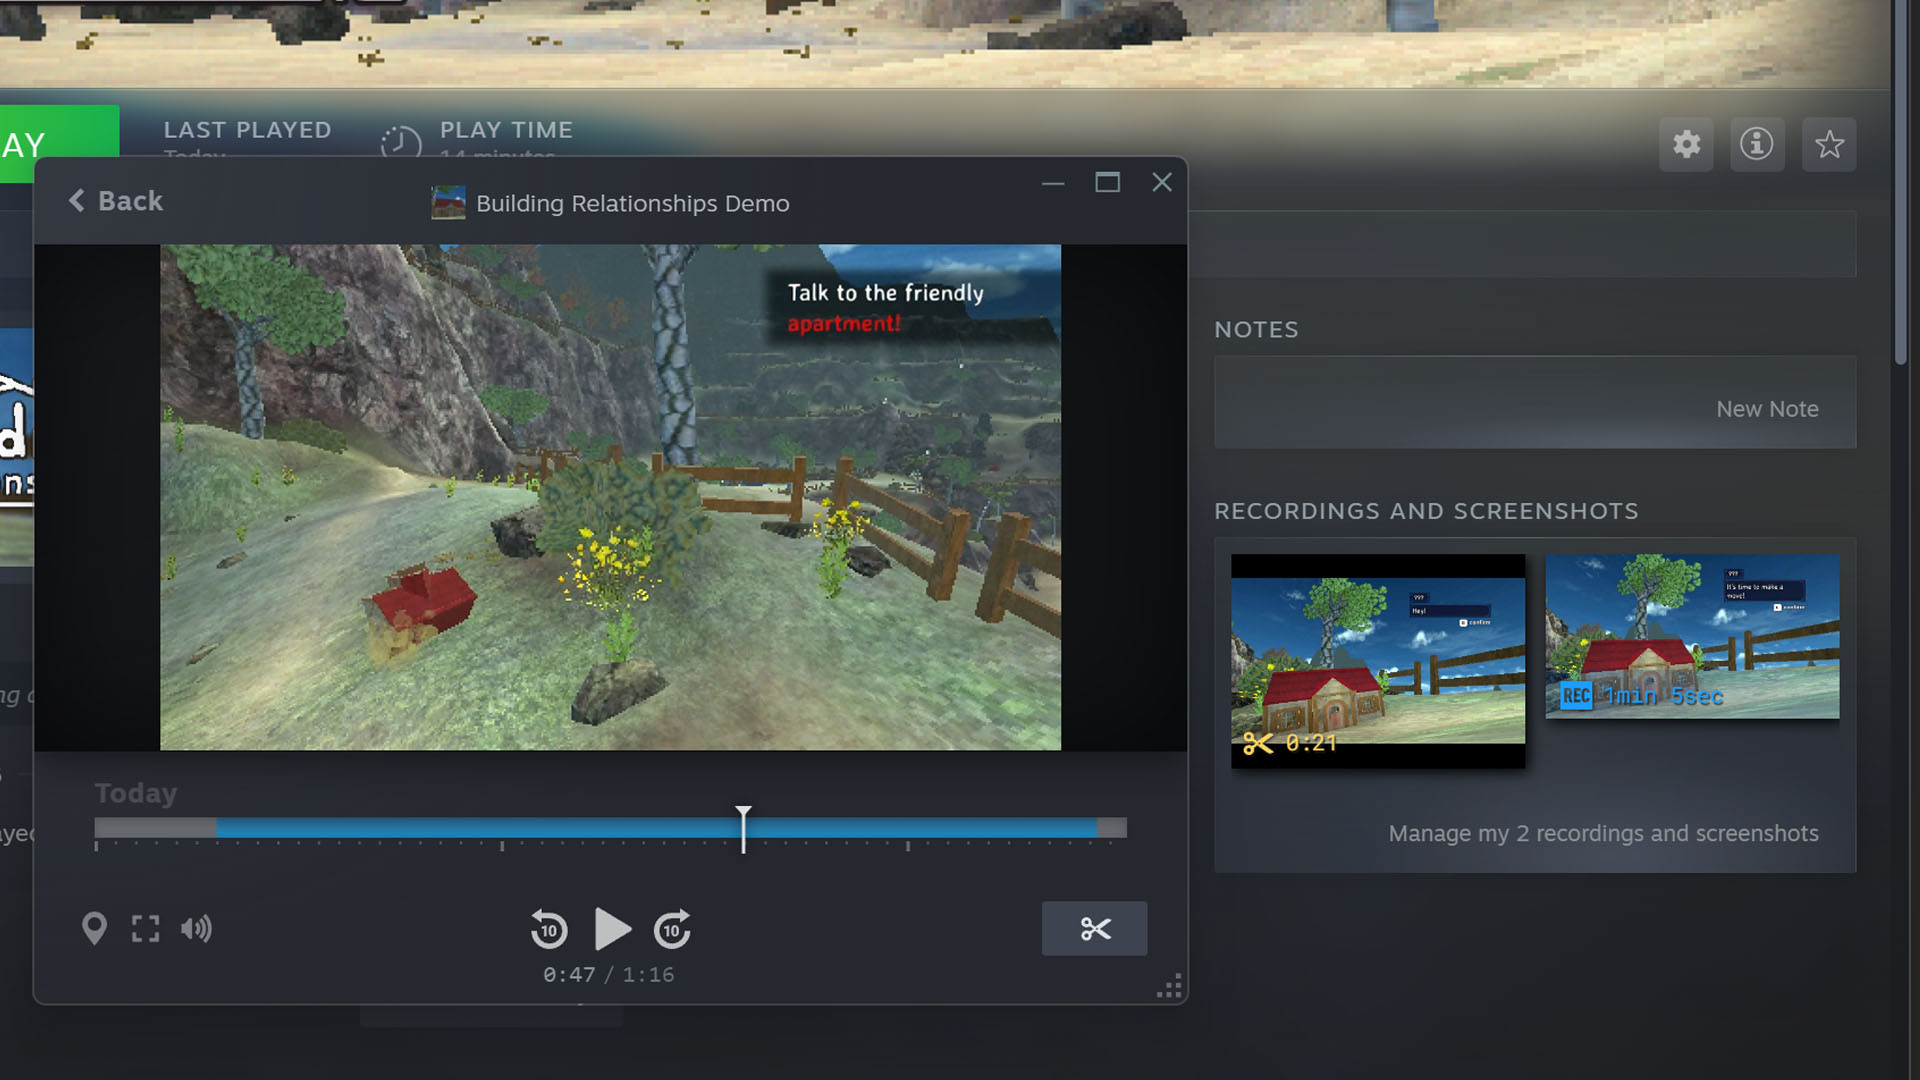Click the rewind 10 seconds icon

549,928
